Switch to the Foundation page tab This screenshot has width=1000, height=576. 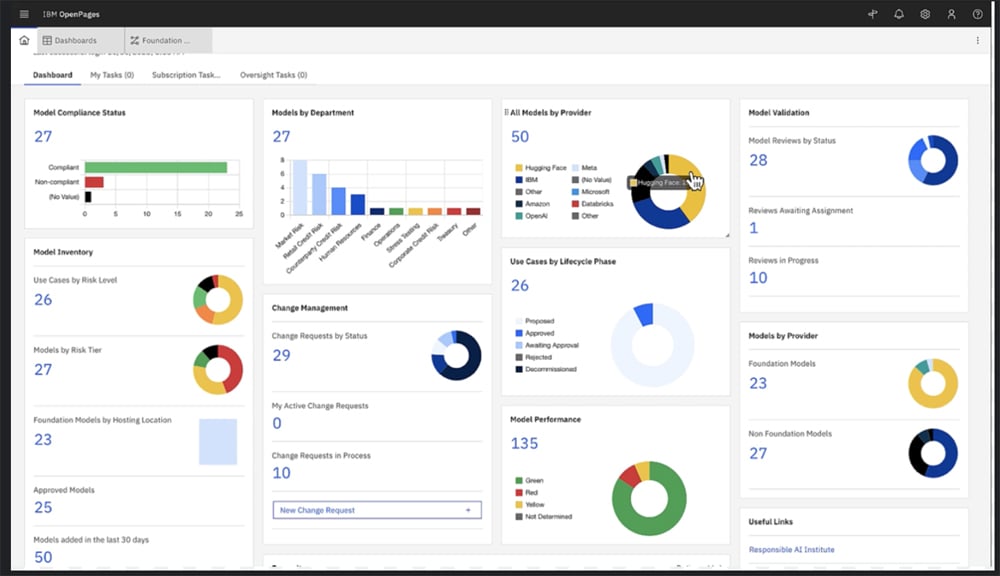[168, 41]
